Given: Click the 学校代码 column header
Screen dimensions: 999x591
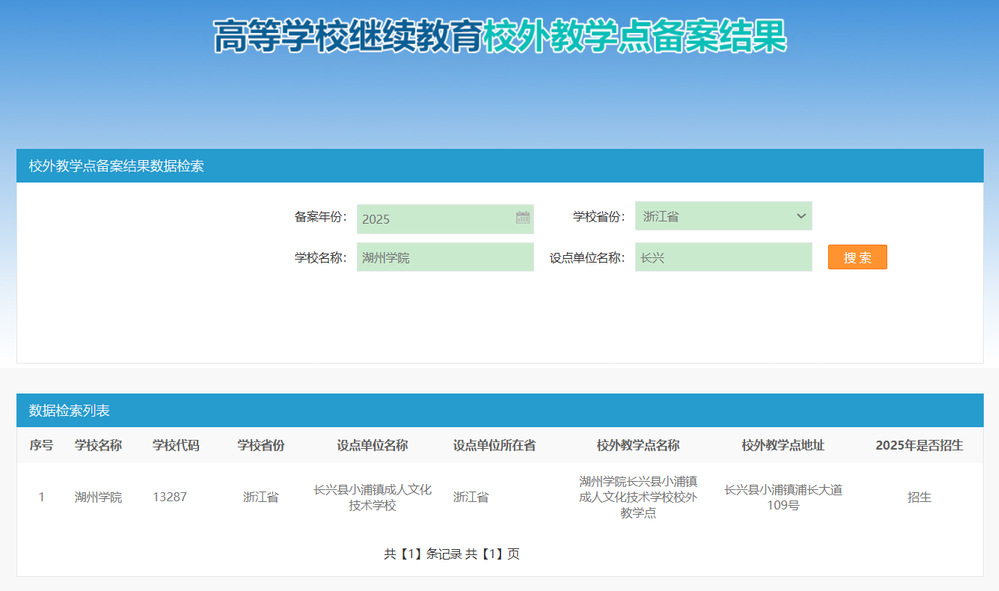Looking at the screenshot, I should coord(175,445).
